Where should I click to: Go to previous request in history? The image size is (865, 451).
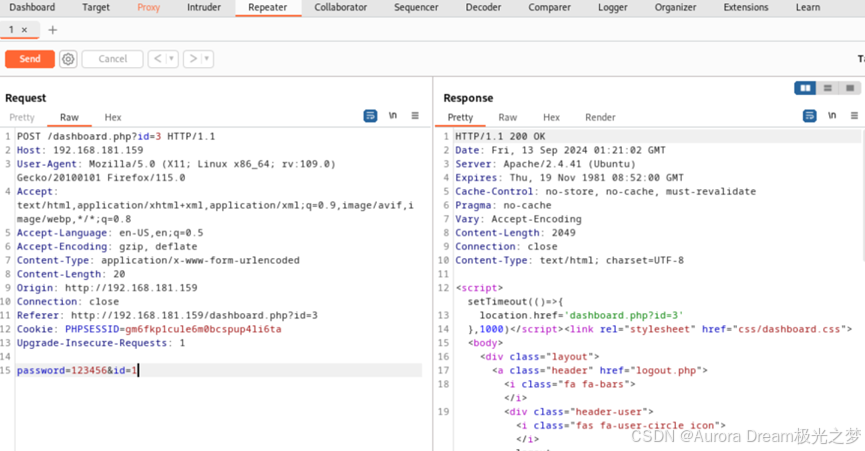[157, 58]
